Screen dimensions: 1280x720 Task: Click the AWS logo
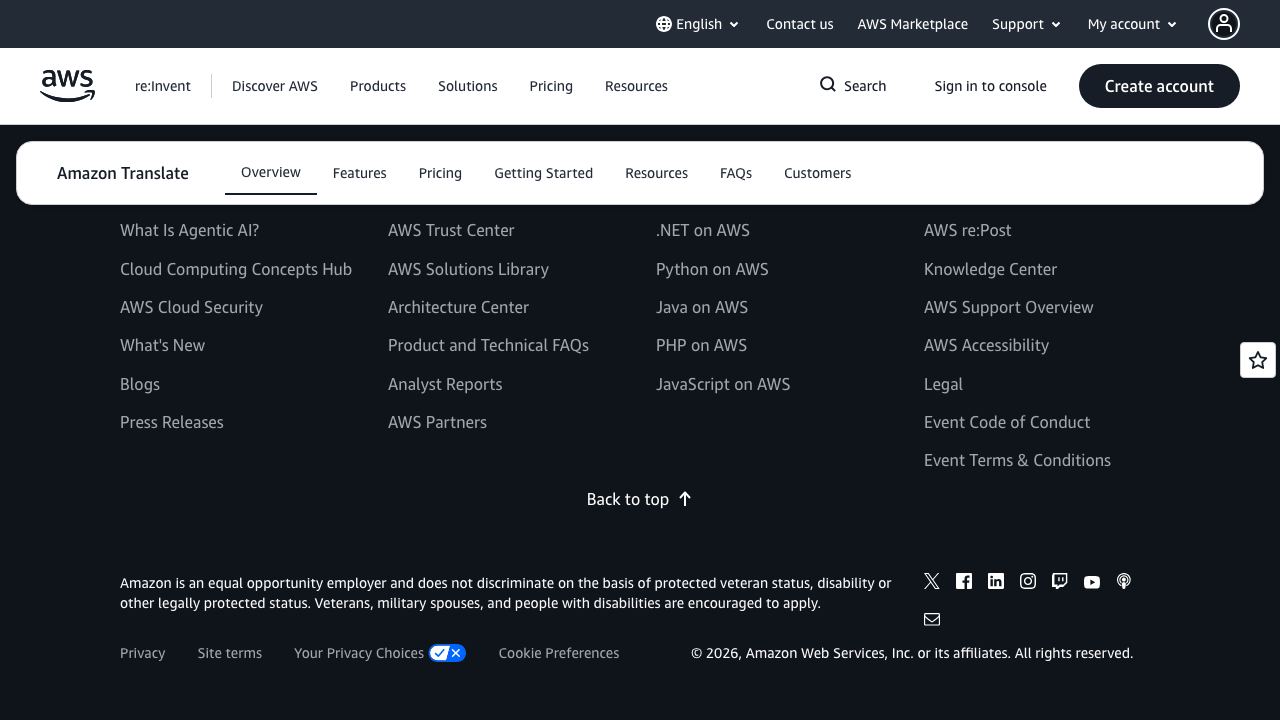click(67, 86)
